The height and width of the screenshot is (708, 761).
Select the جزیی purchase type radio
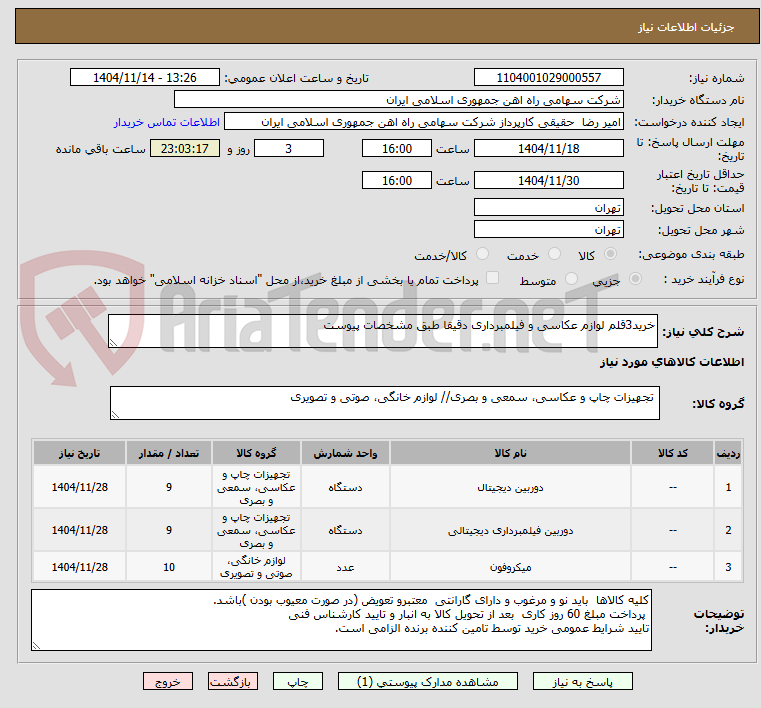pyautogui.click(x=635, y=279)
